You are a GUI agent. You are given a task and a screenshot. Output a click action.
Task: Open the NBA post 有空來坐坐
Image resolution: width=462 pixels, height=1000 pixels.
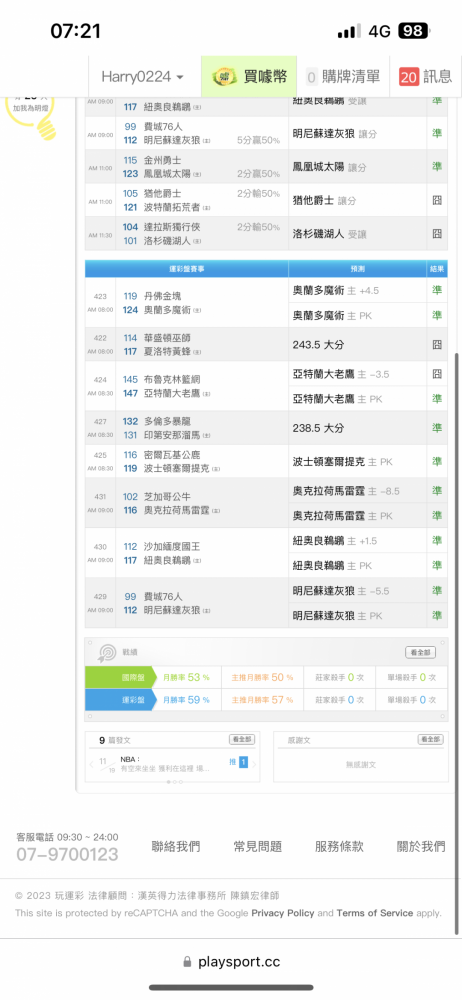click(165, 765)
